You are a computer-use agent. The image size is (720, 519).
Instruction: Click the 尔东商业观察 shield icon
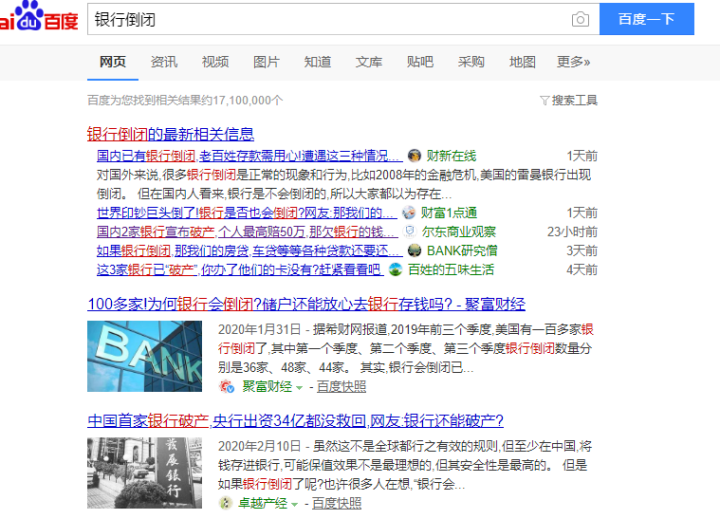pos(409,232)
